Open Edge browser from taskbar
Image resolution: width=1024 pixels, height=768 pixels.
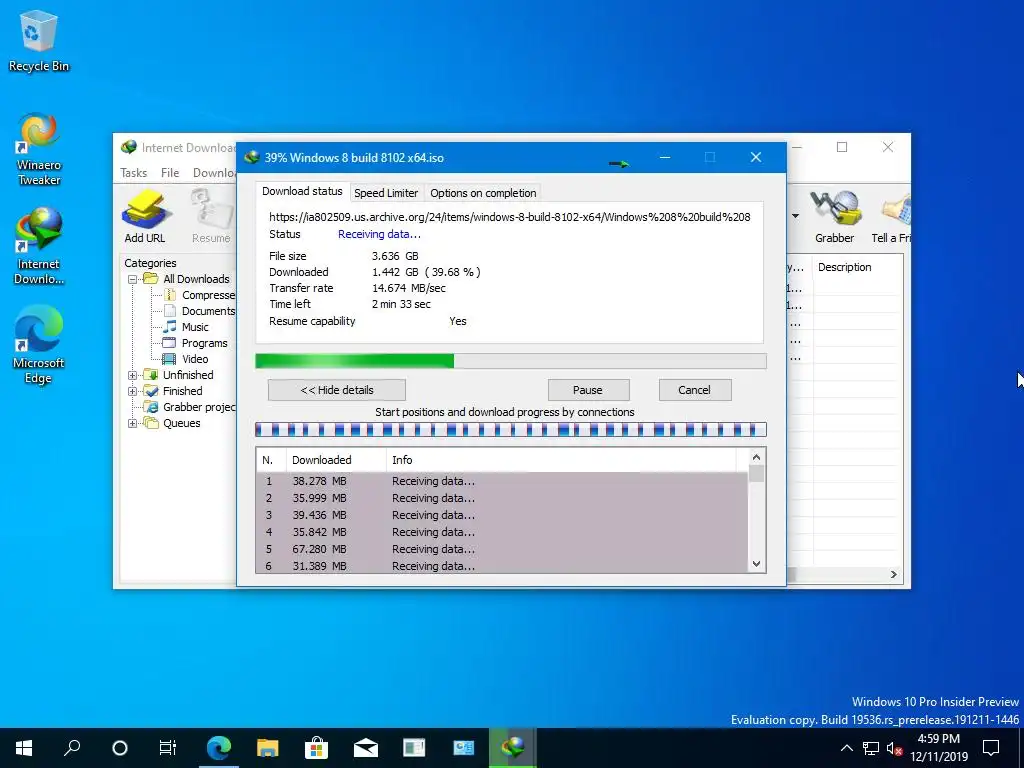pos(218,747)
